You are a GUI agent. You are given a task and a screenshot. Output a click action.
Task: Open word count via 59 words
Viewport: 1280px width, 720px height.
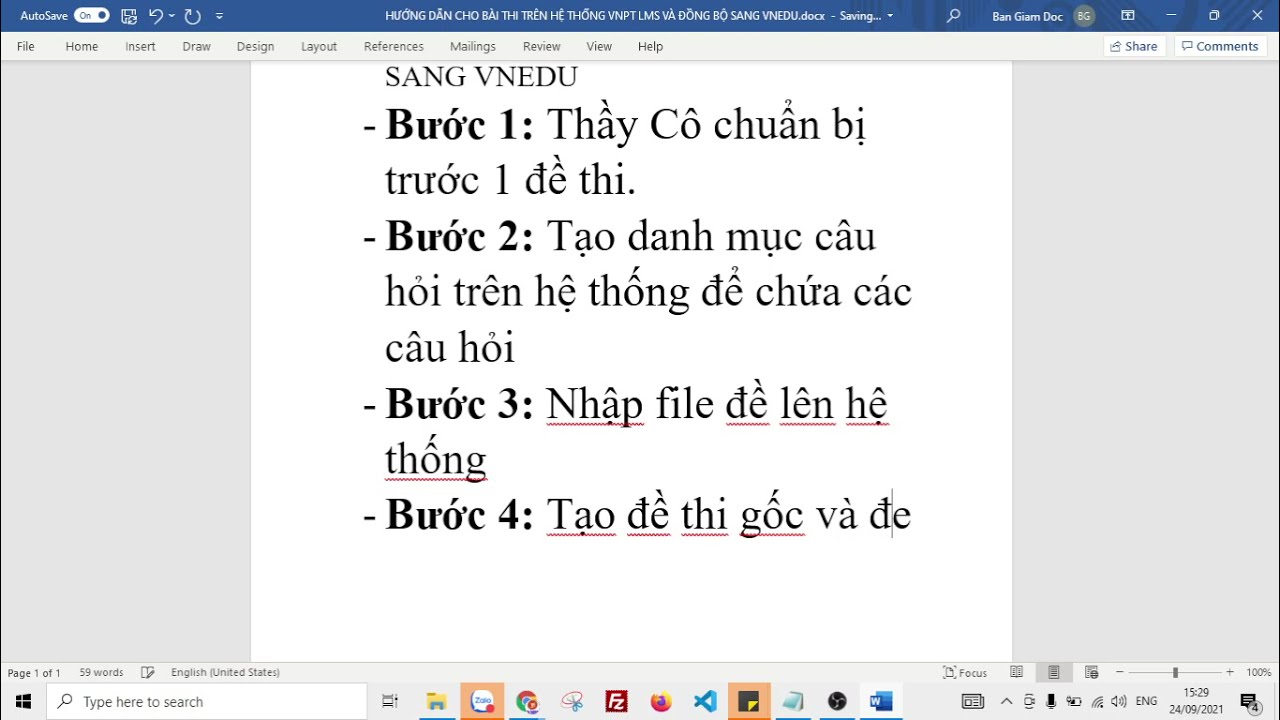tap(101, 673)
